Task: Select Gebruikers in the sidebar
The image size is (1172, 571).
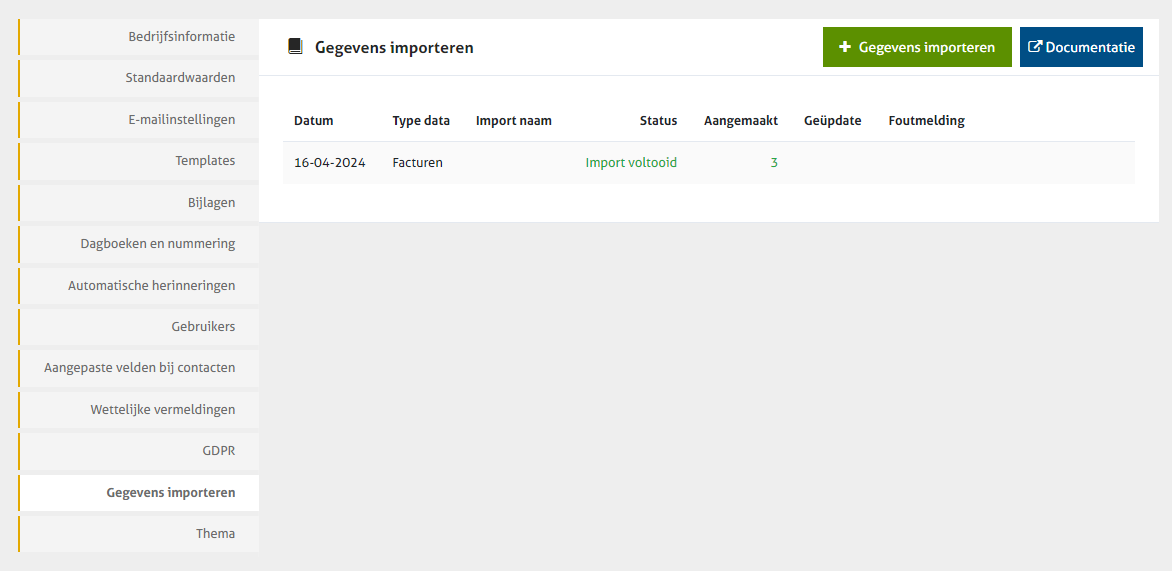Action: [201, 327]
